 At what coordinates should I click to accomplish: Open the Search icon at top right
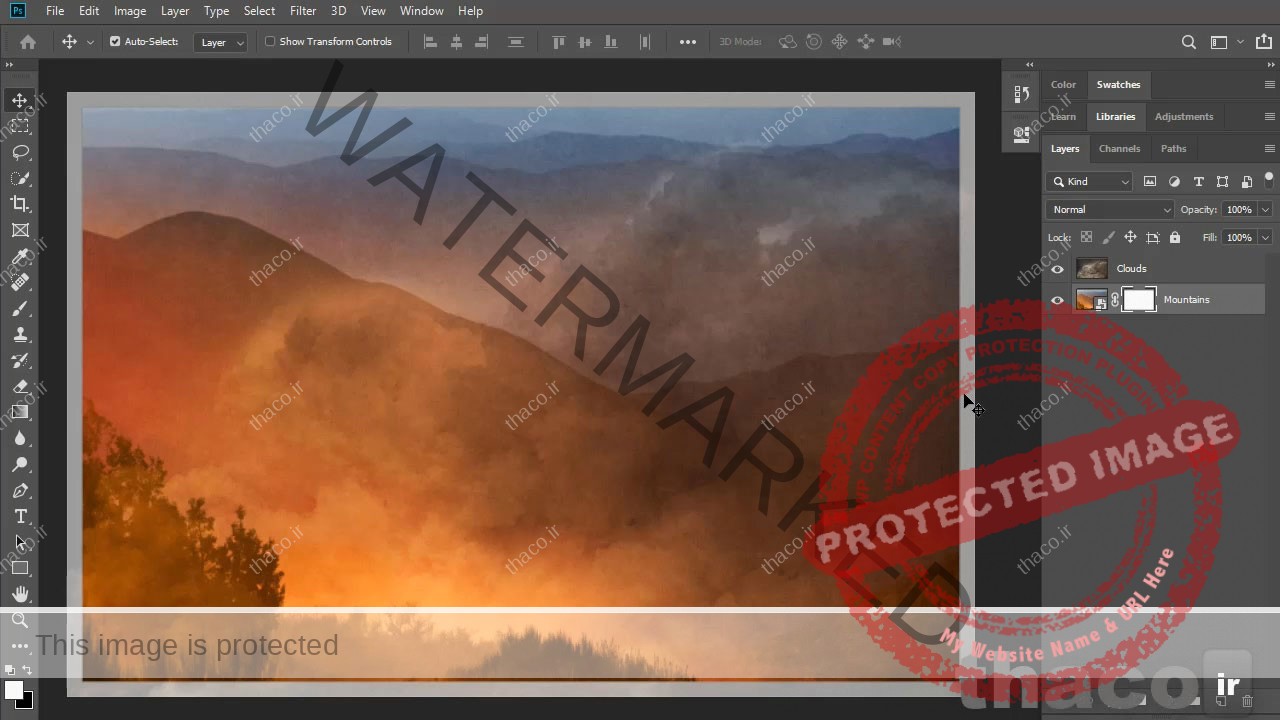click(x=1188, y=42)
